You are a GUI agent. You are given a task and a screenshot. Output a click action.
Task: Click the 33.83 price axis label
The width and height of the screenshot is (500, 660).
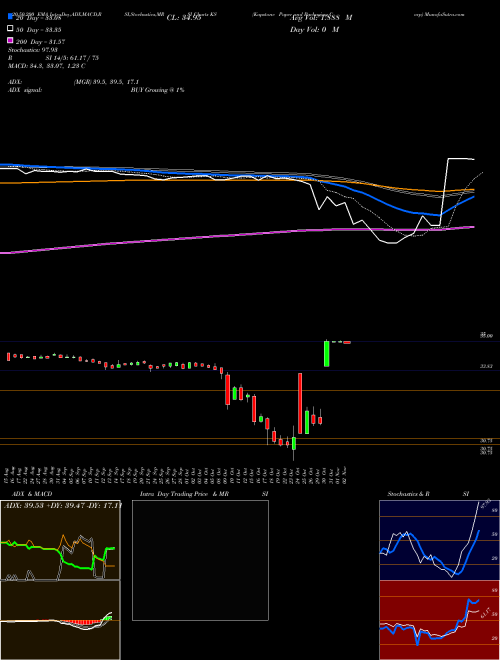(487, 367)
